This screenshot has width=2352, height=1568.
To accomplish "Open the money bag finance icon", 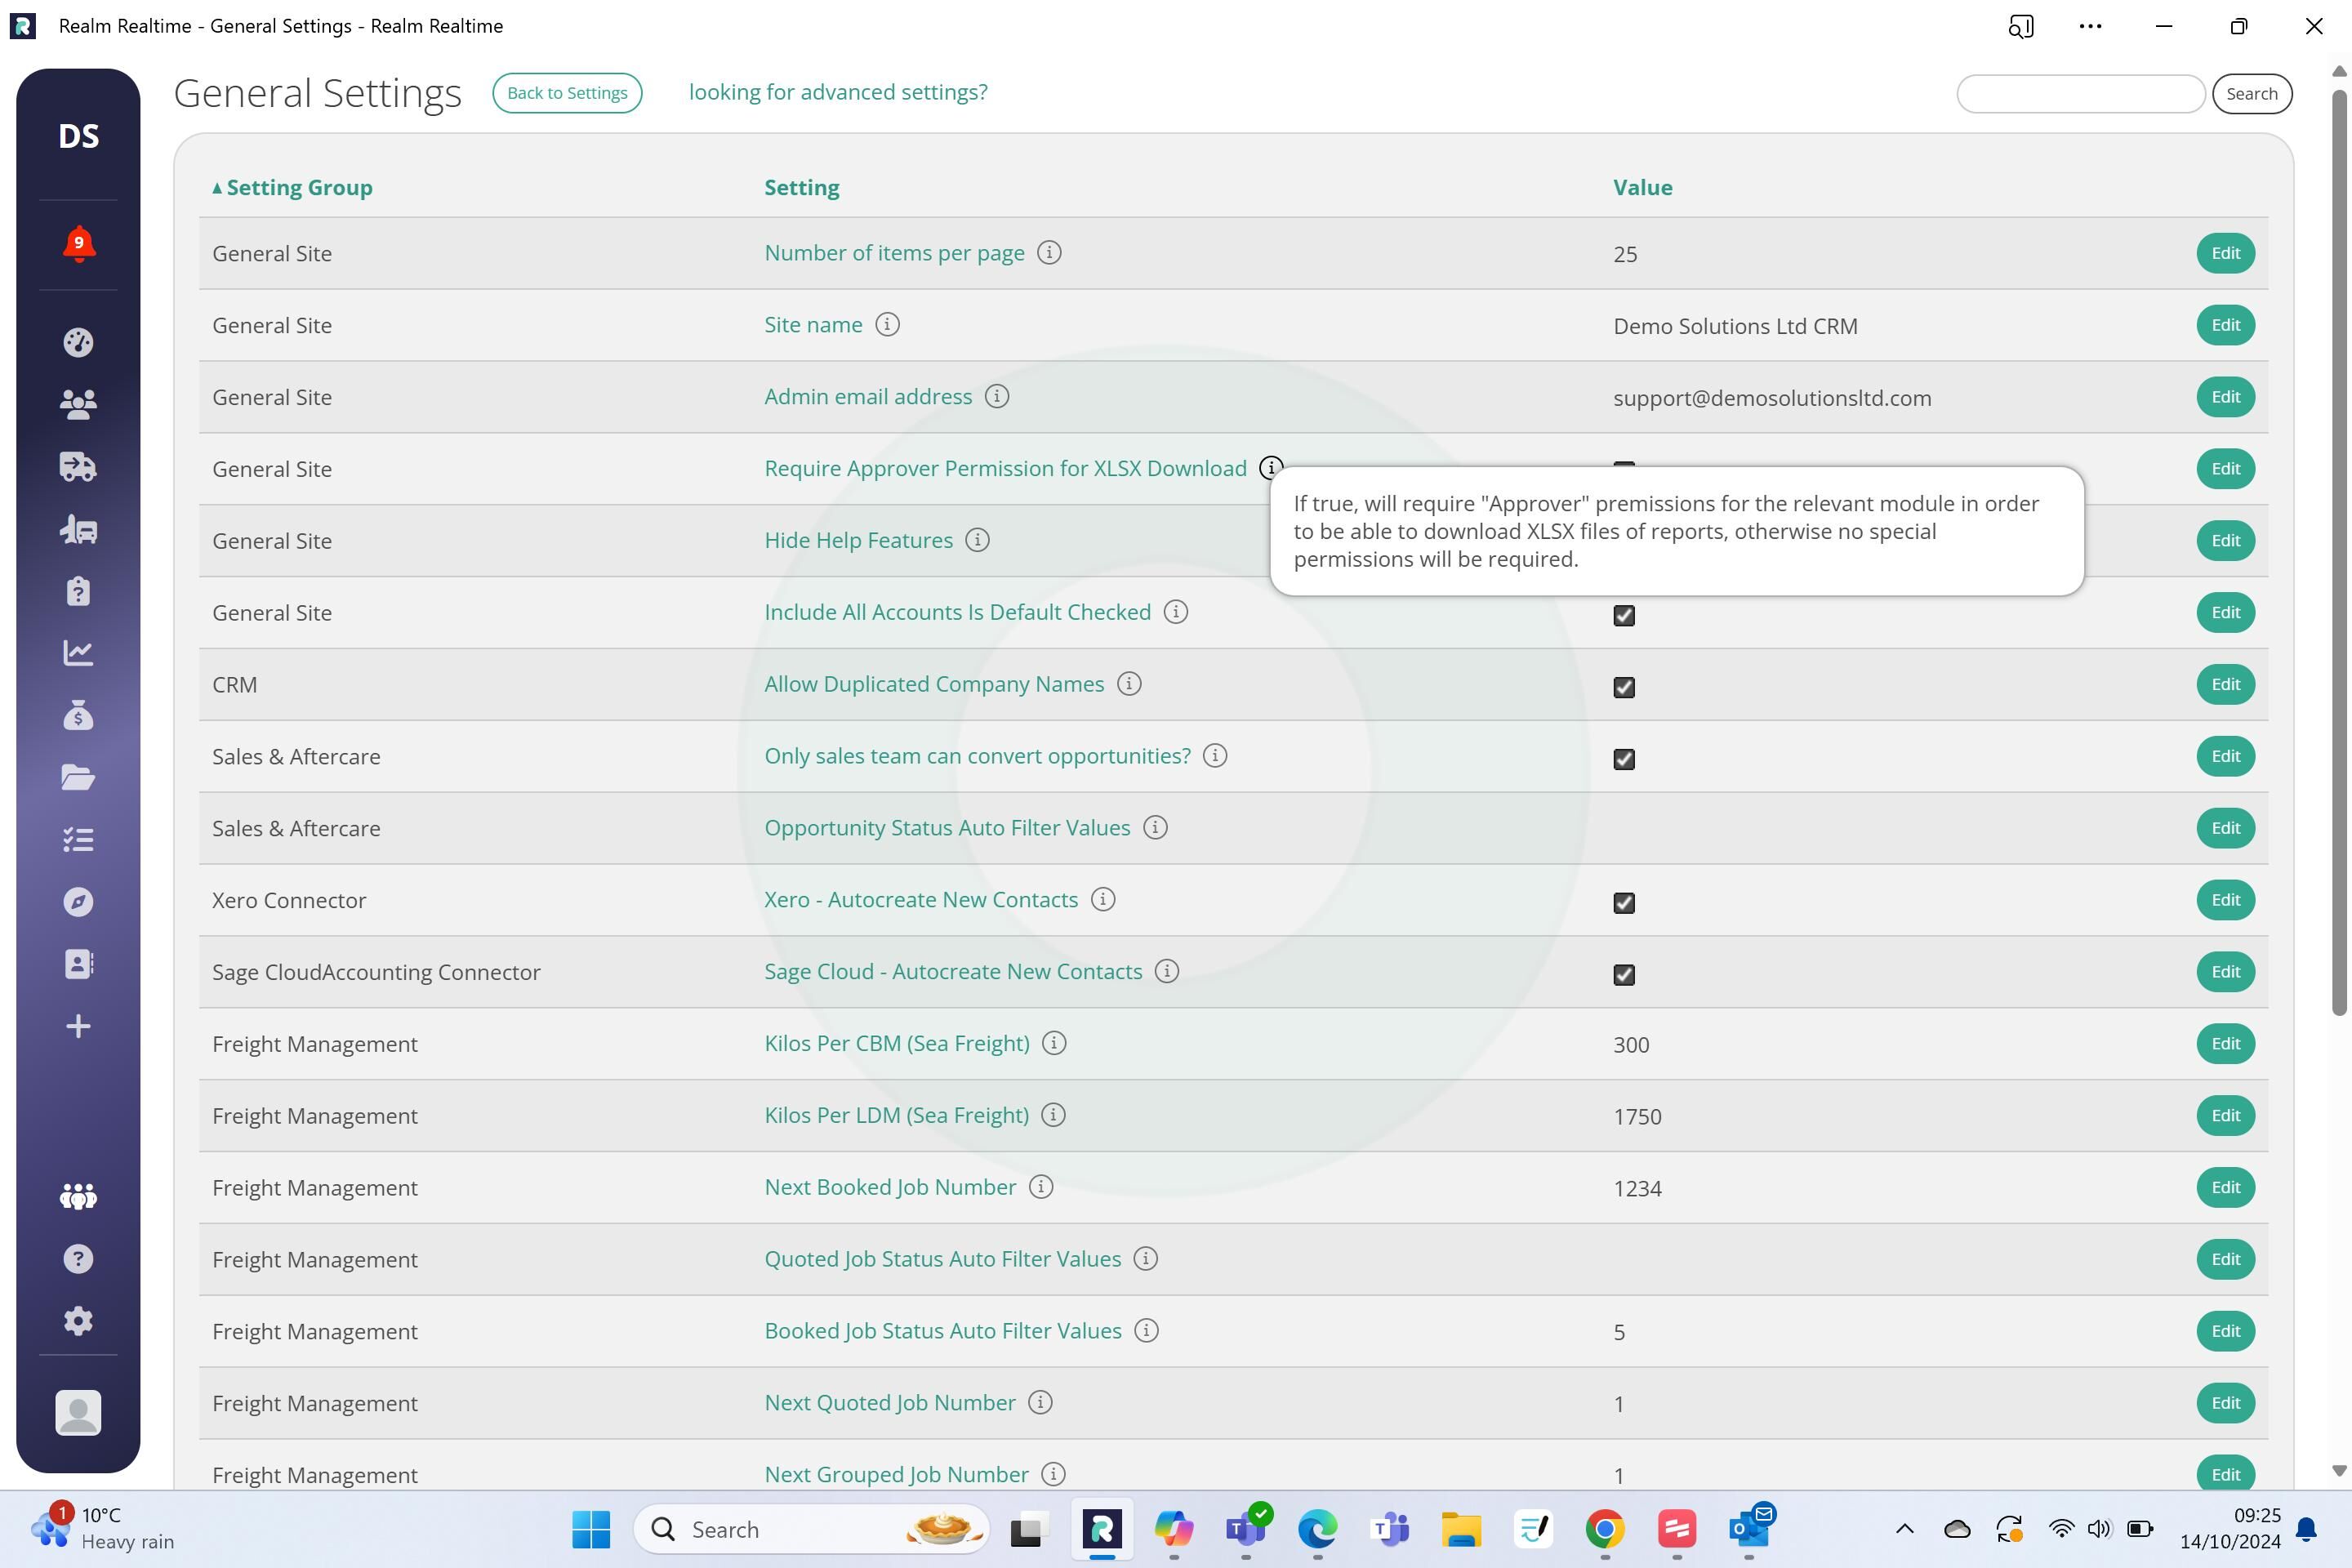I will [x=78, y=715].
